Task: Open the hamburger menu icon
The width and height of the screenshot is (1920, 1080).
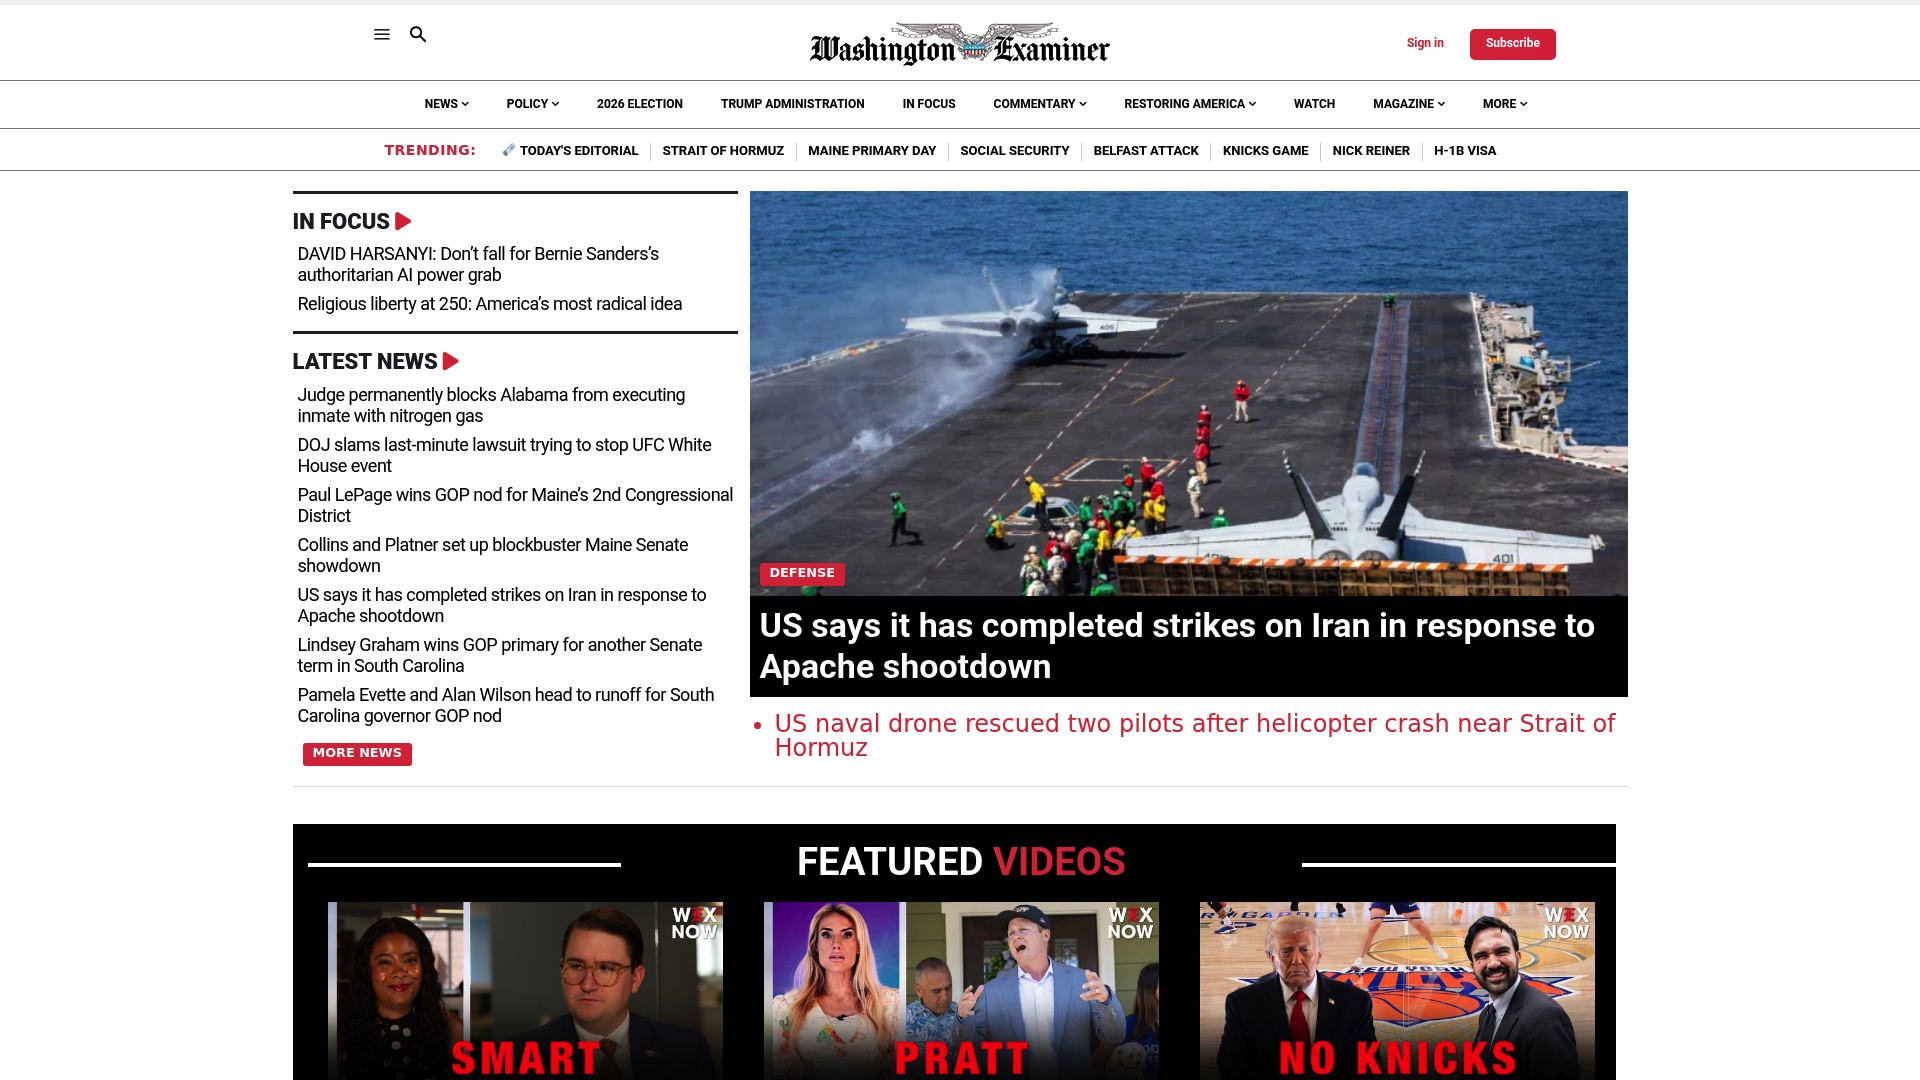Action: point(382,34)
